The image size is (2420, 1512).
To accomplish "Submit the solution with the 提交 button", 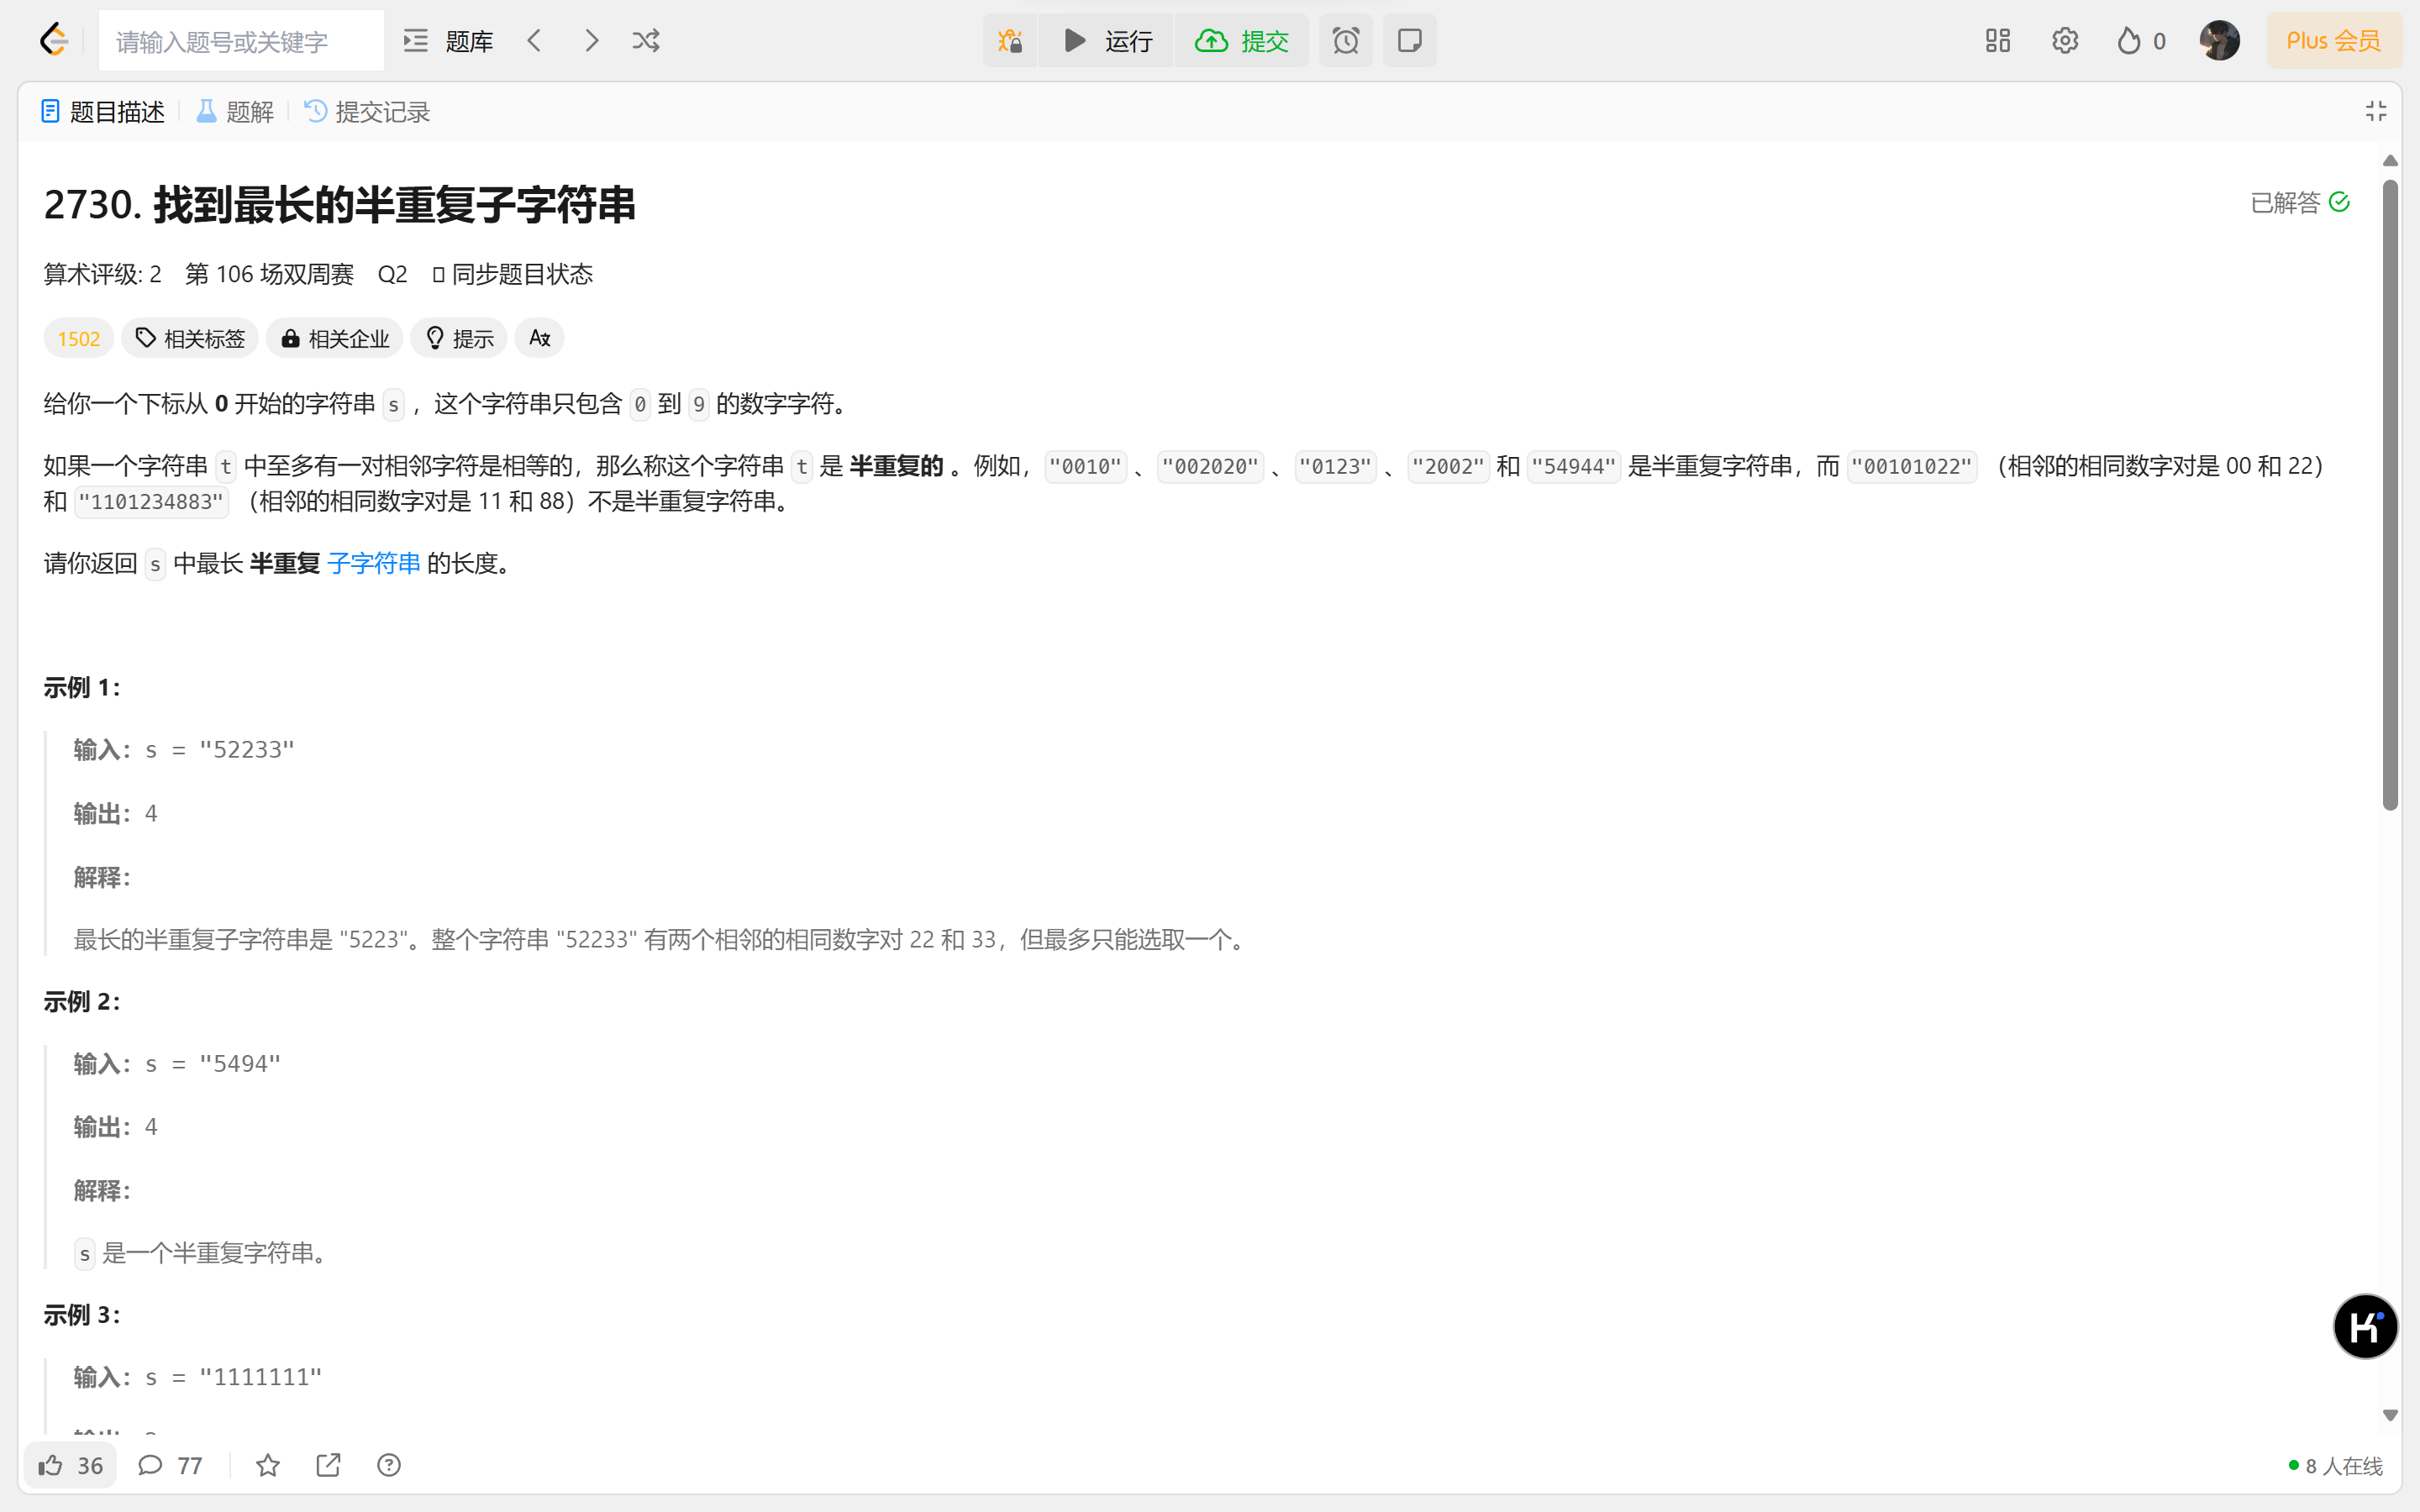I will click(x=1242, y=40).
